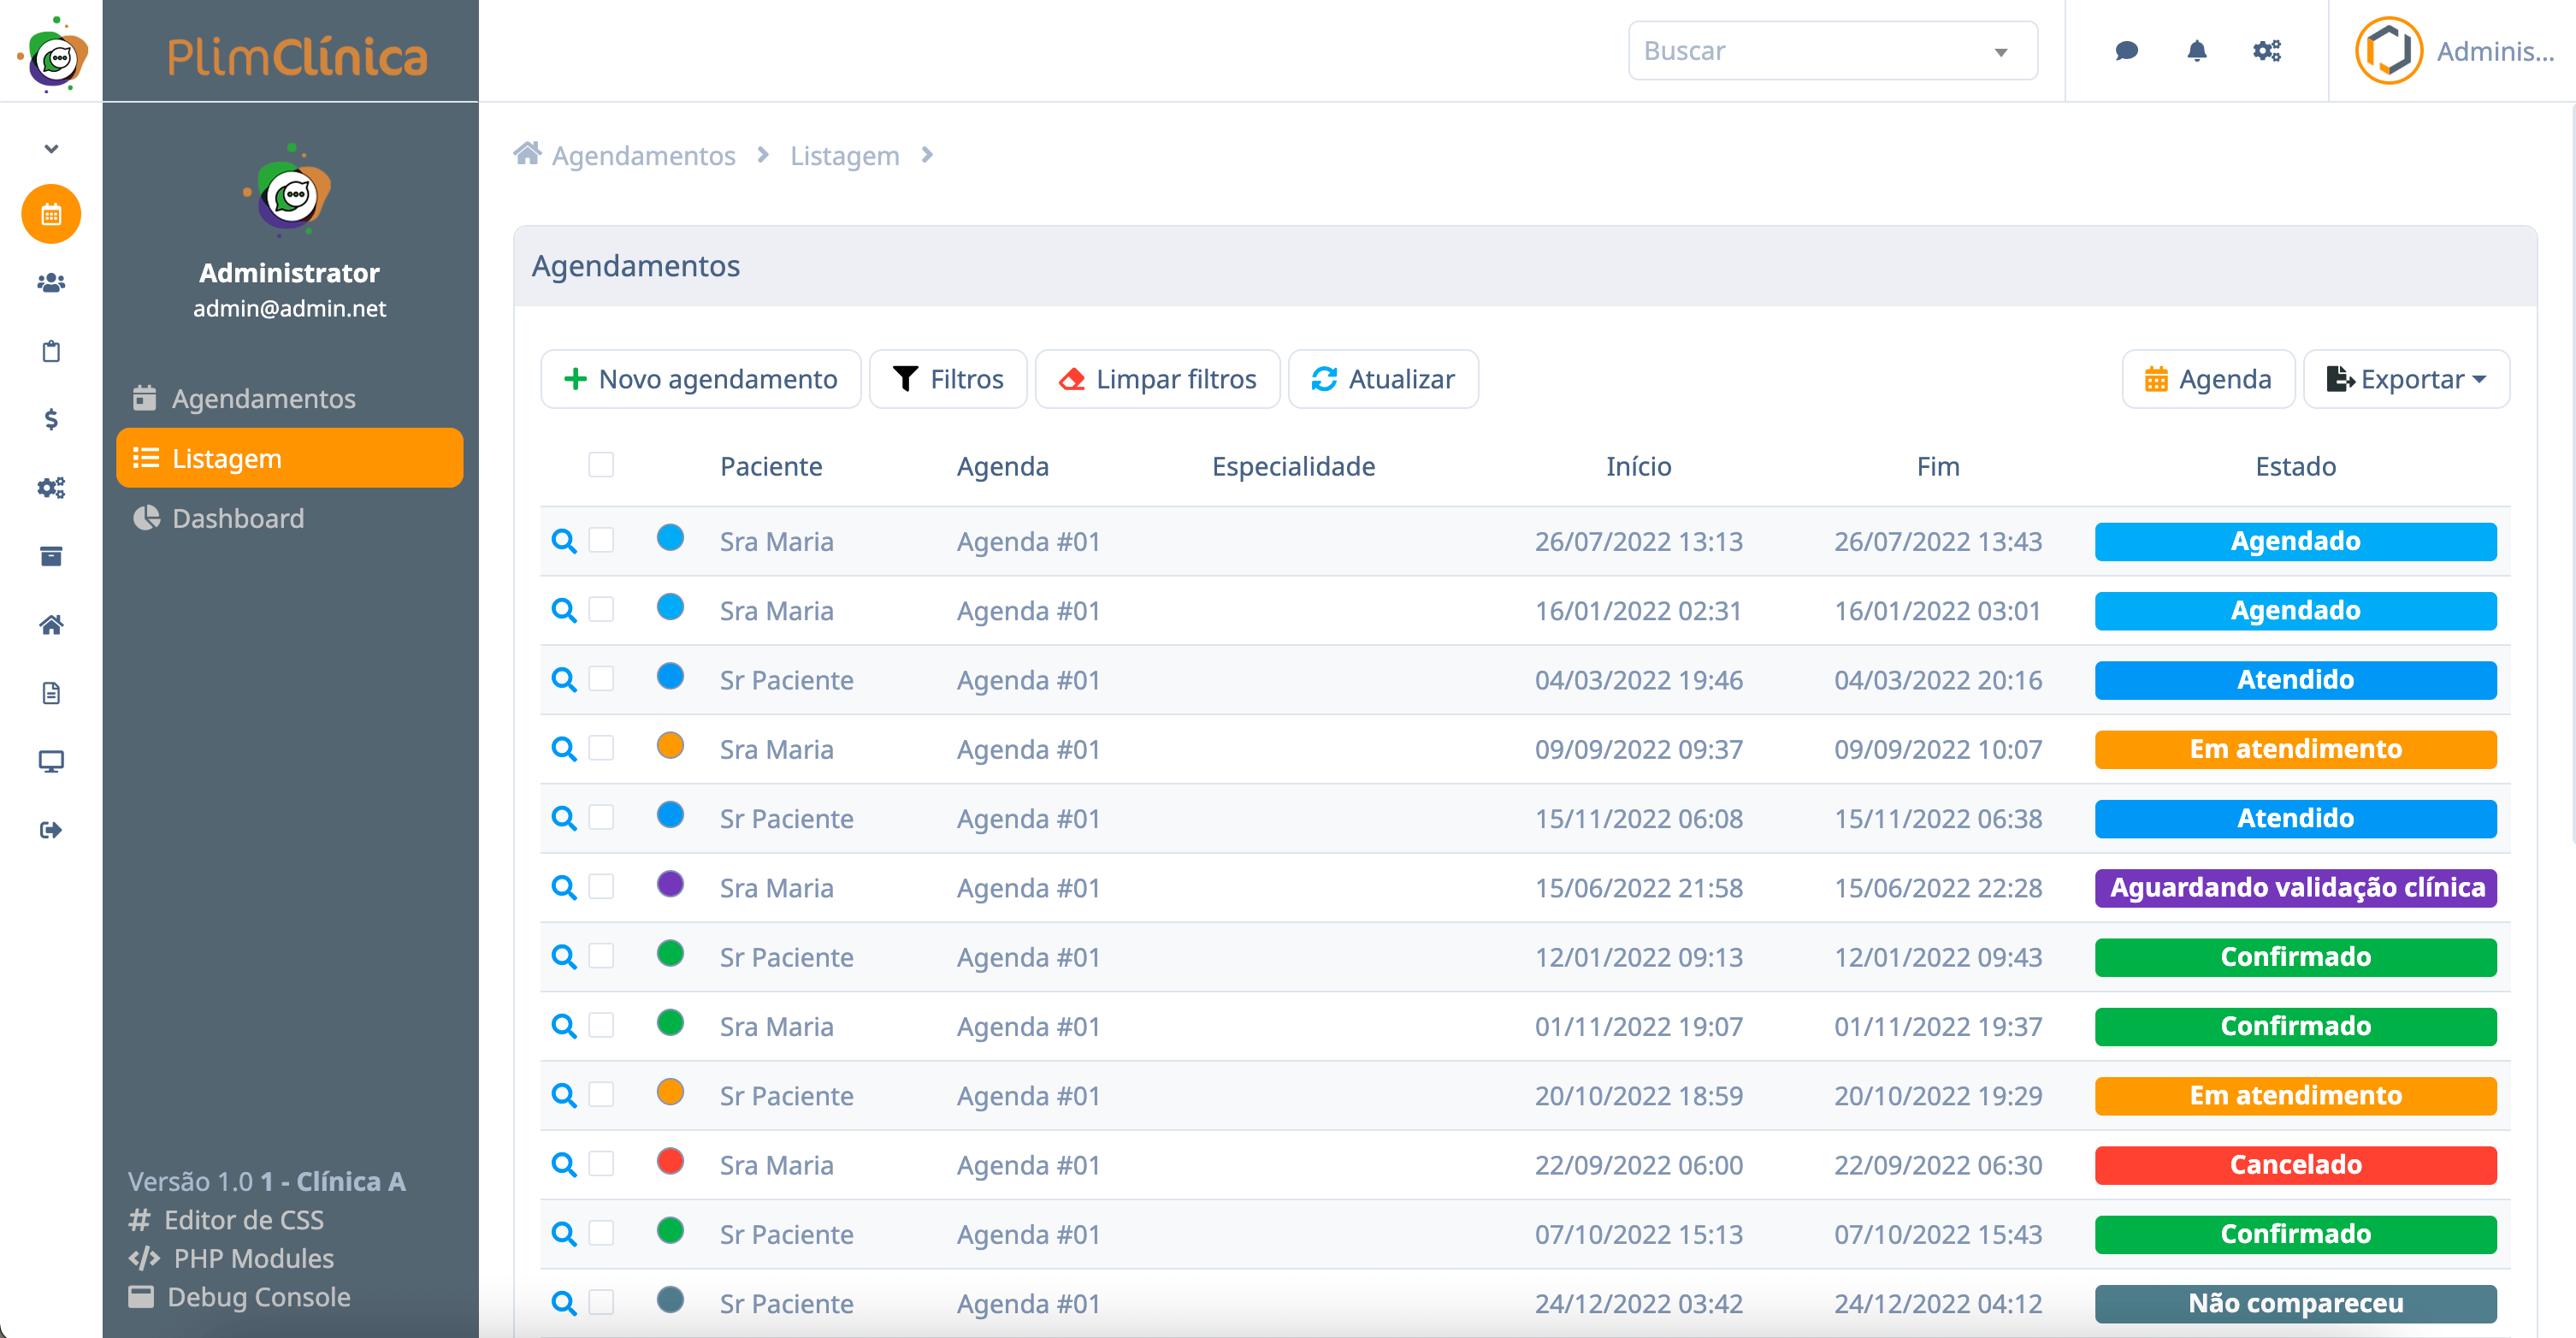Open magnifier for 22/09/2022 06:00 appointment
Image resolution: width=2576 pixels, height=1338 pixels.
point(564,1164)
